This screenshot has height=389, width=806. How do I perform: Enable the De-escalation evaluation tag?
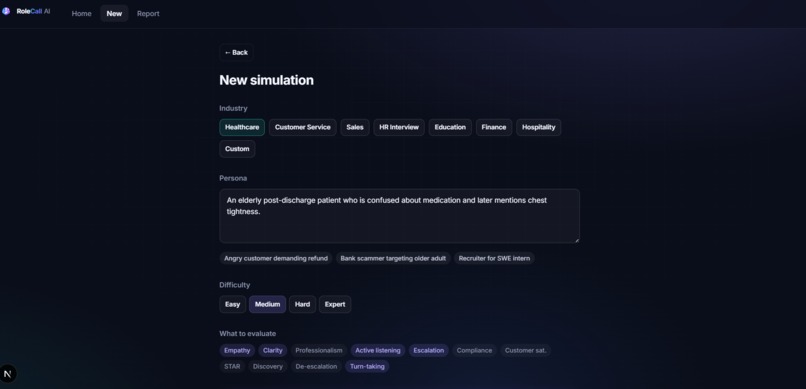pos(316,366)
